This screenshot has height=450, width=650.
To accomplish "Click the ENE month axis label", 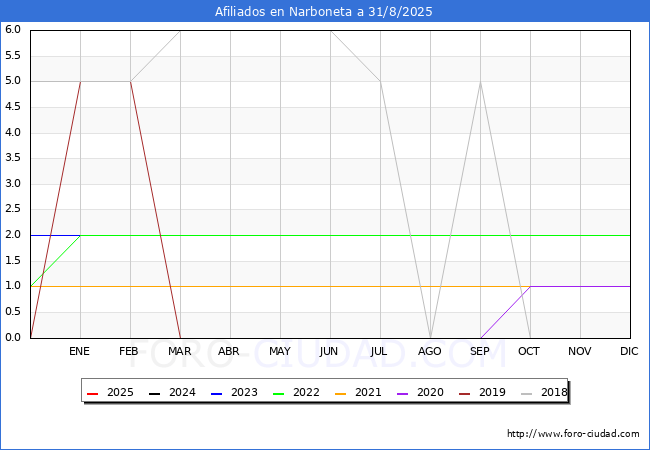I will (80, 352).
